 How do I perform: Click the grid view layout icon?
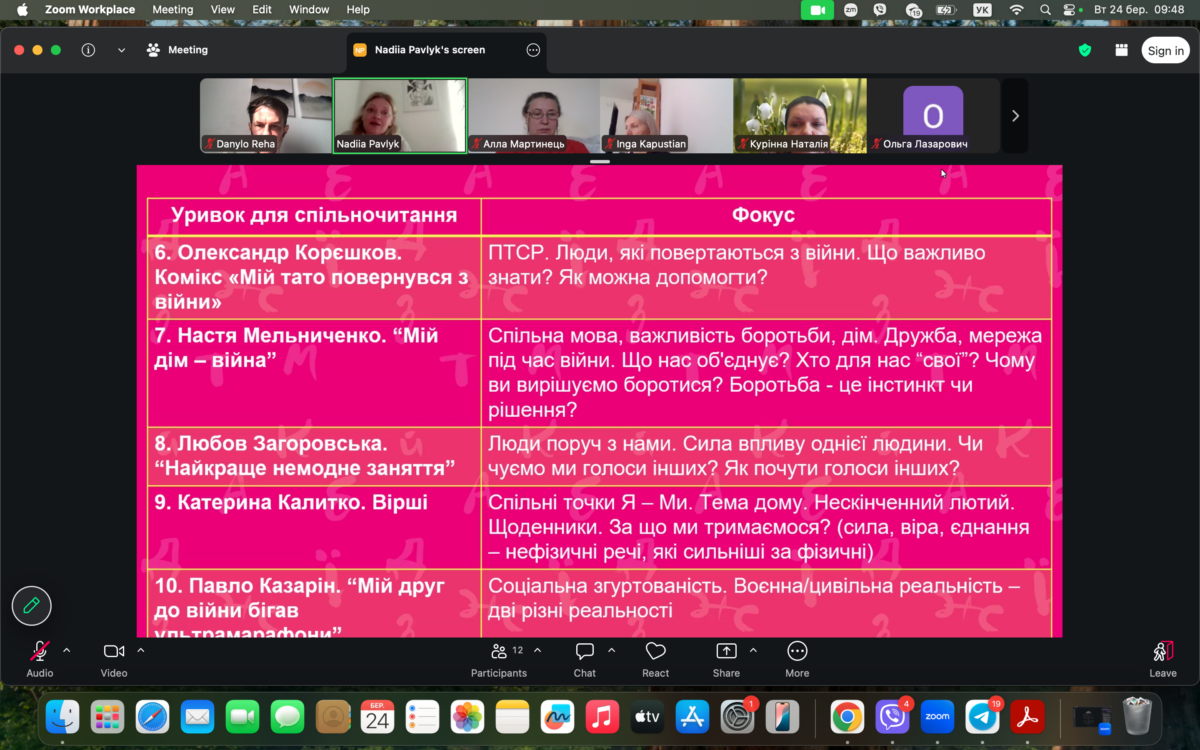pyautogui.click(x=1121, y=50)
